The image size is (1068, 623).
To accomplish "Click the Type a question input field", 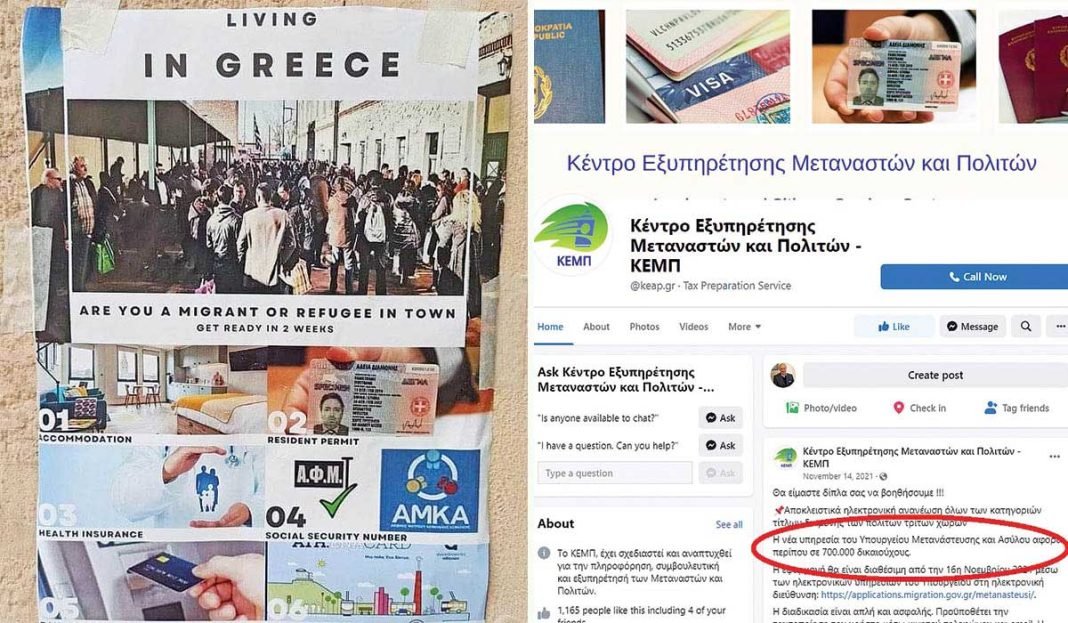I will [614, 473].
